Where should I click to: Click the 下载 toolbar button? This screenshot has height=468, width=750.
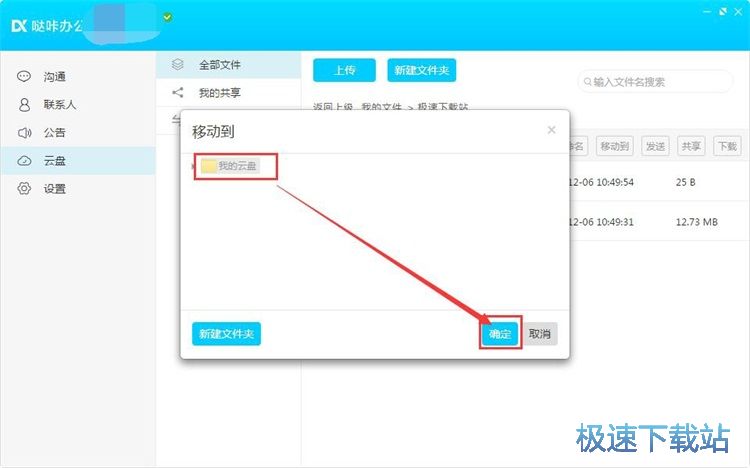(727, 146)
